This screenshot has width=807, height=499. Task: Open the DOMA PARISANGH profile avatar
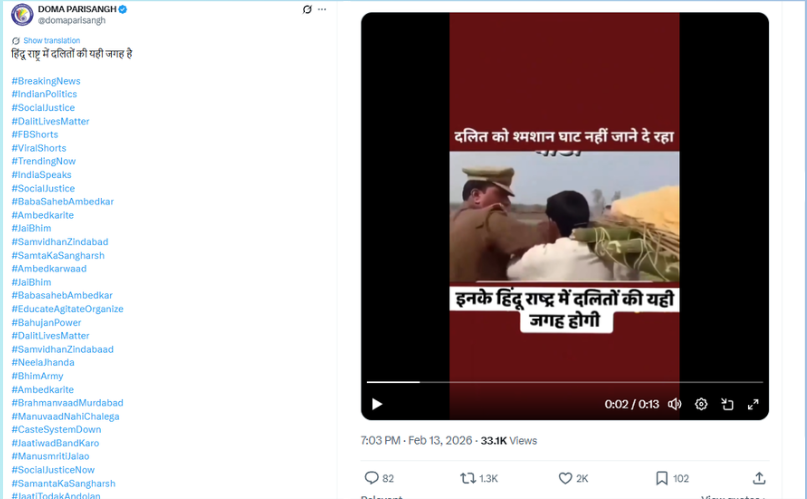coord(22,14)
